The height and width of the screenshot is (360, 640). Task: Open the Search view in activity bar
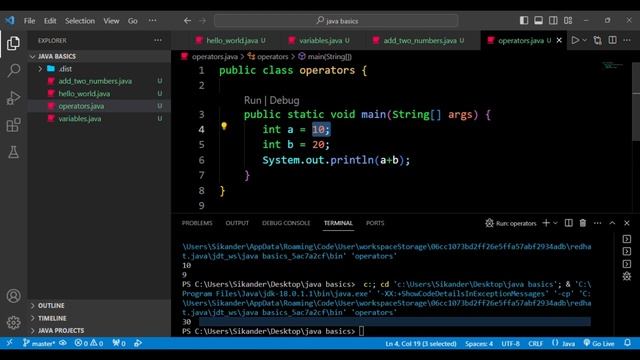[x=13, y=70]
